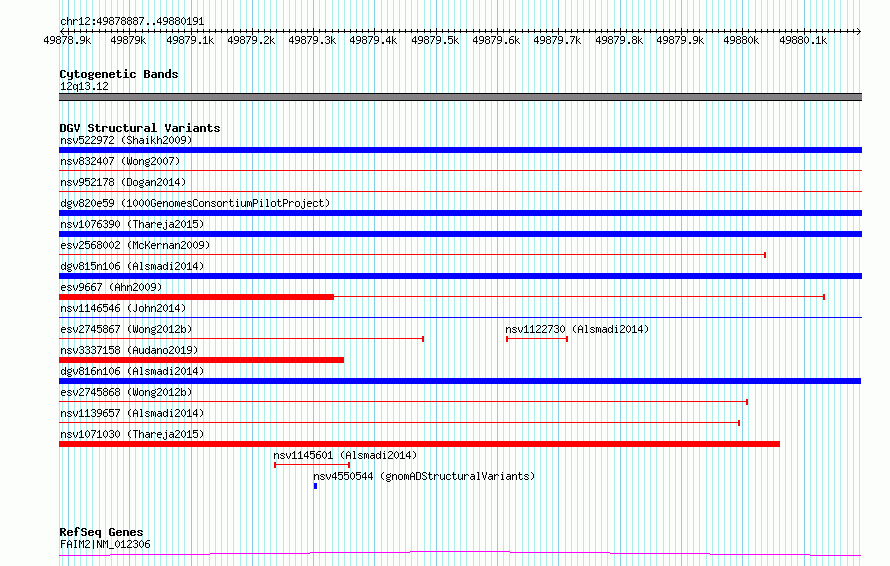Click dgv815n106 (Alsmadi2014) label
This screenshot has height=566, width=890.
[x=132, y=266]
